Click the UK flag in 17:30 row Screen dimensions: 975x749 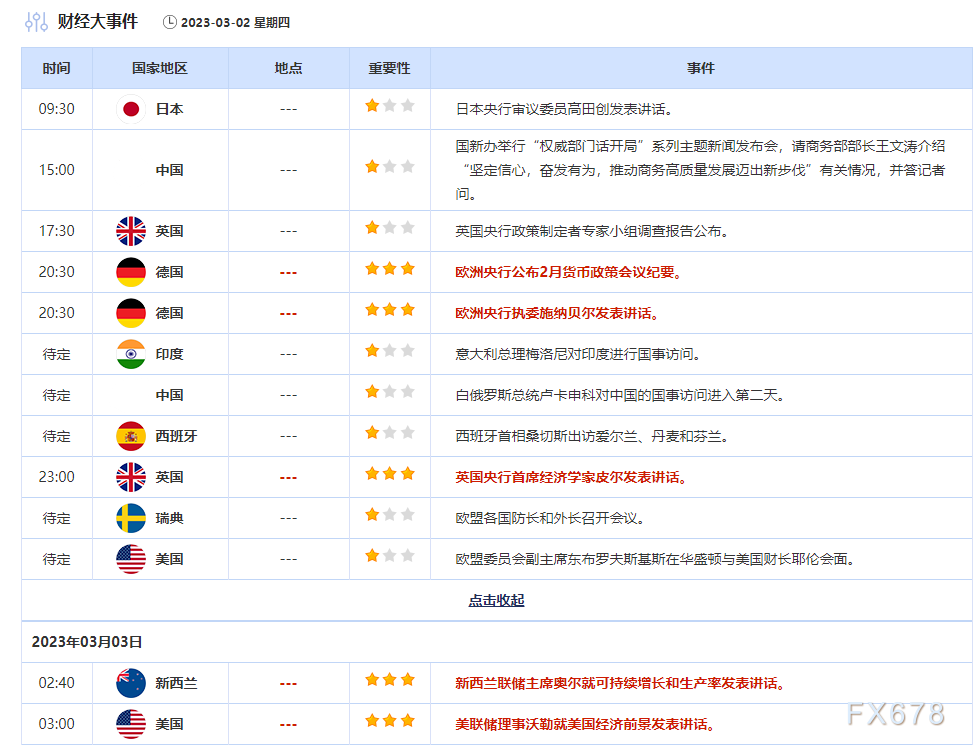click(x=131, y=231)
